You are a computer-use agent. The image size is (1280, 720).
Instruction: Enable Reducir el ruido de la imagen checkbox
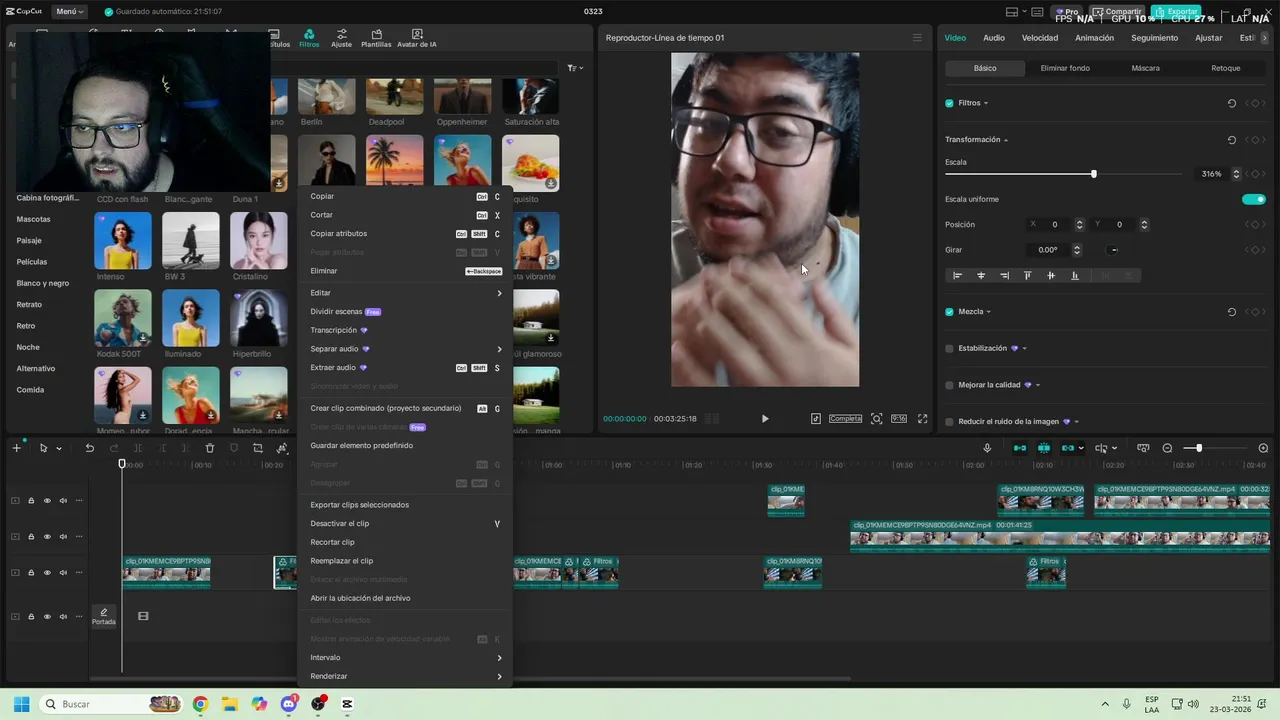[x=949, y=422]
